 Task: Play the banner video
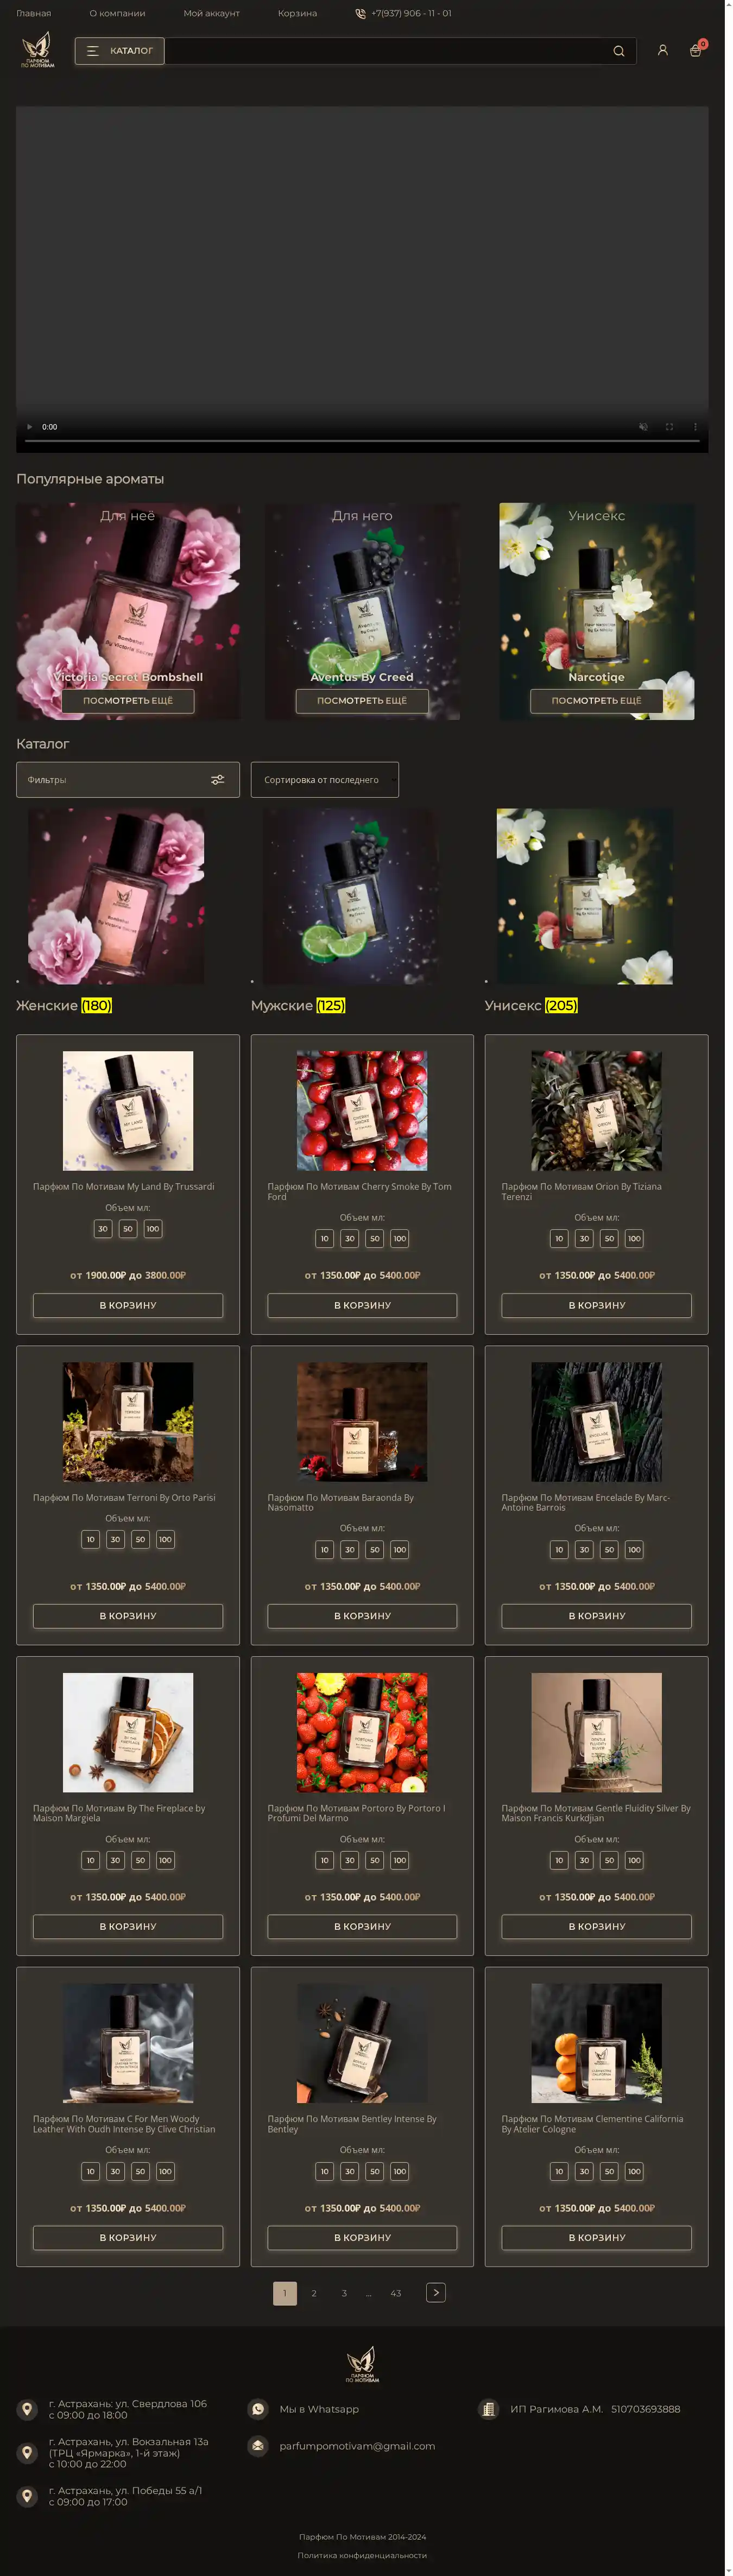click(x=29, y=427)
